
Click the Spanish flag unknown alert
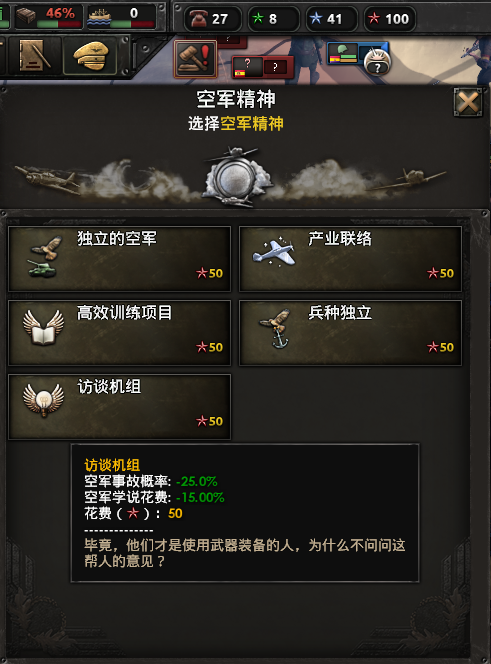click(263, 67)
